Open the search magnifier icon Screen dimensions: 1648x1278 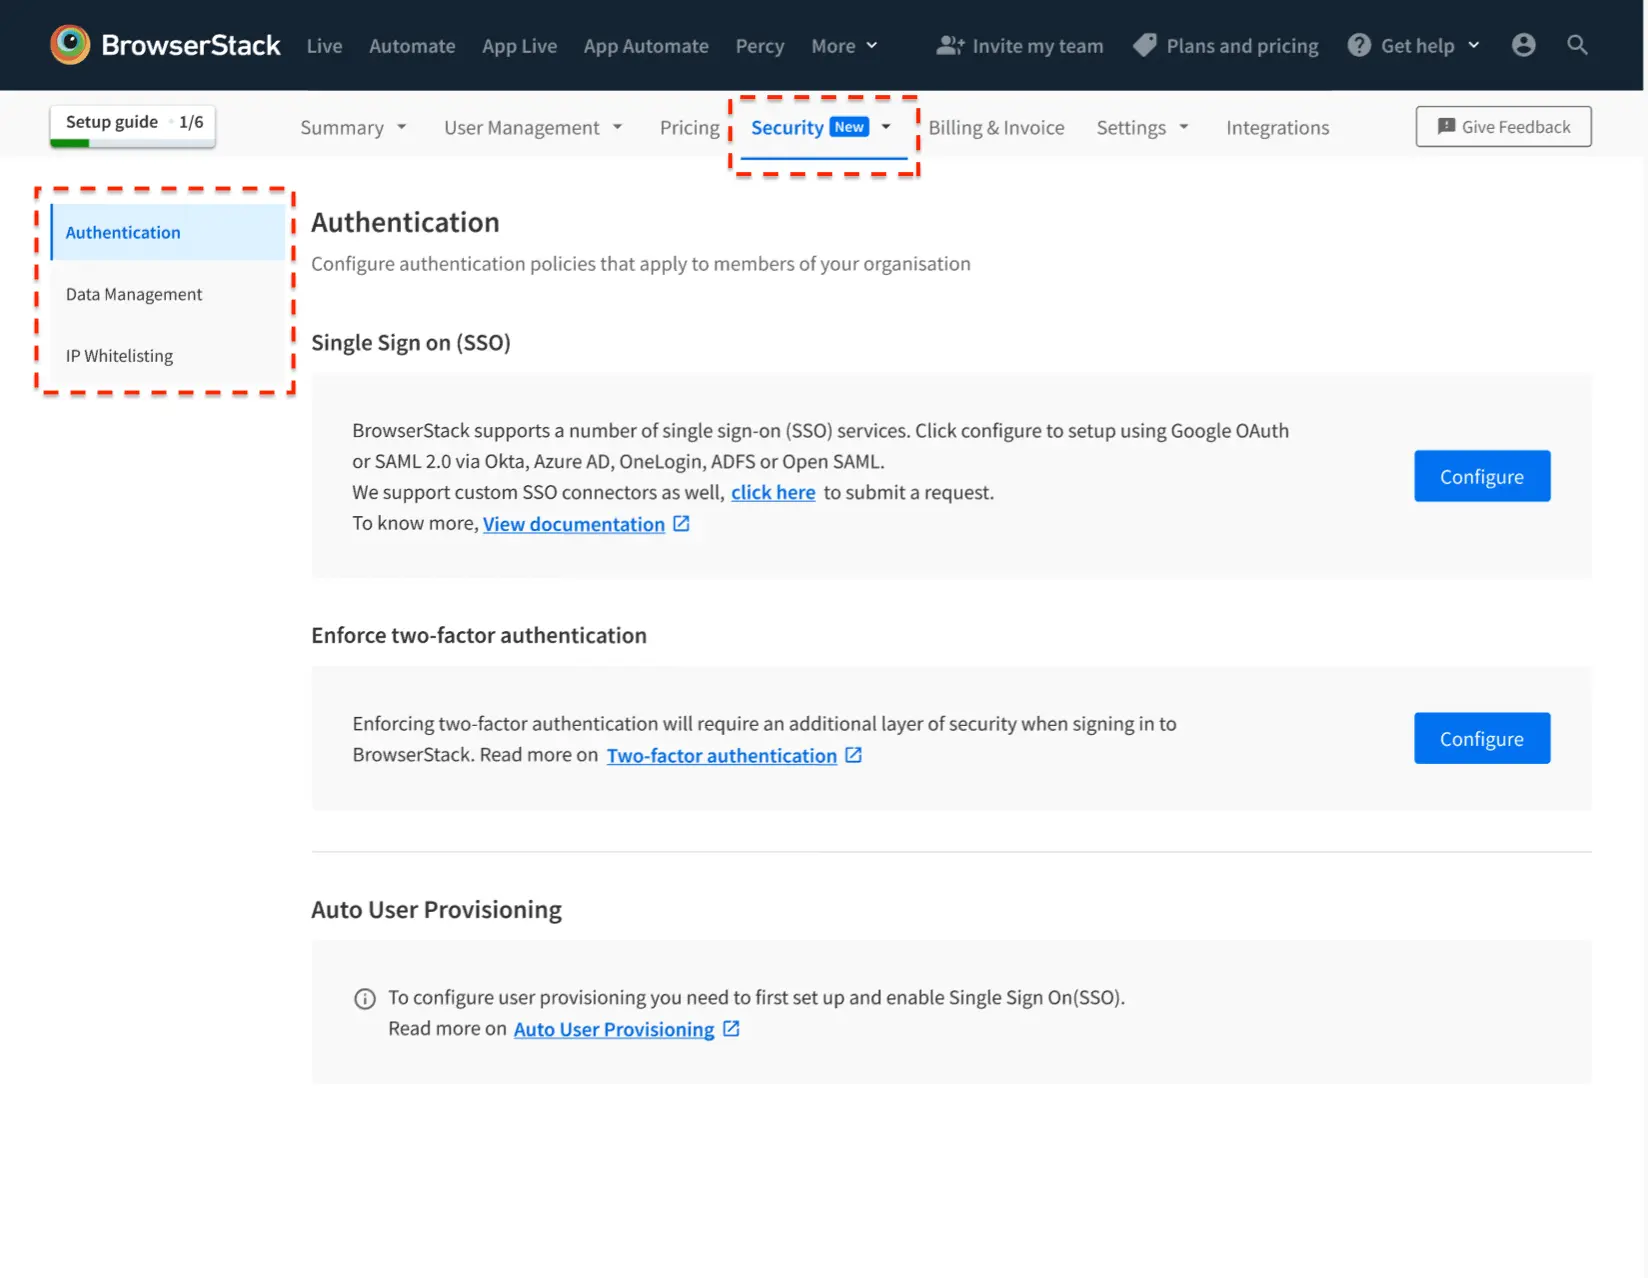click(x=1577, y=45)
